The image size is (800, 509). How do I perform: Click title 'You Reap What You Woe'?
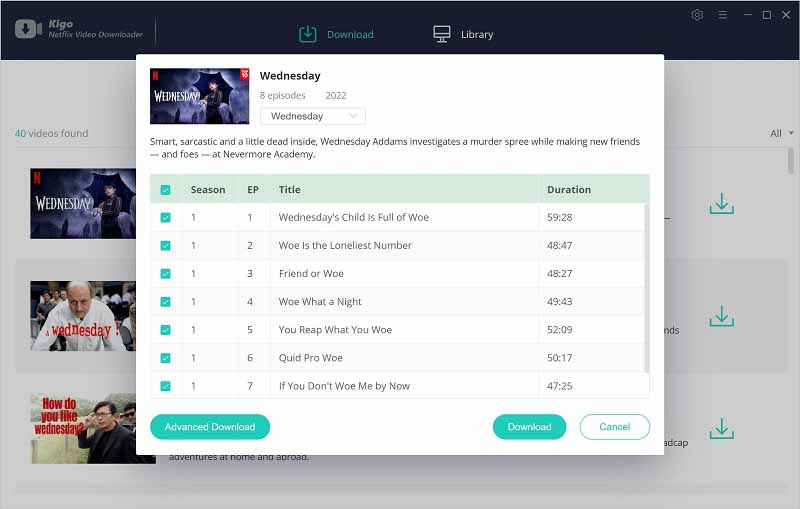(x=335, y=329)
